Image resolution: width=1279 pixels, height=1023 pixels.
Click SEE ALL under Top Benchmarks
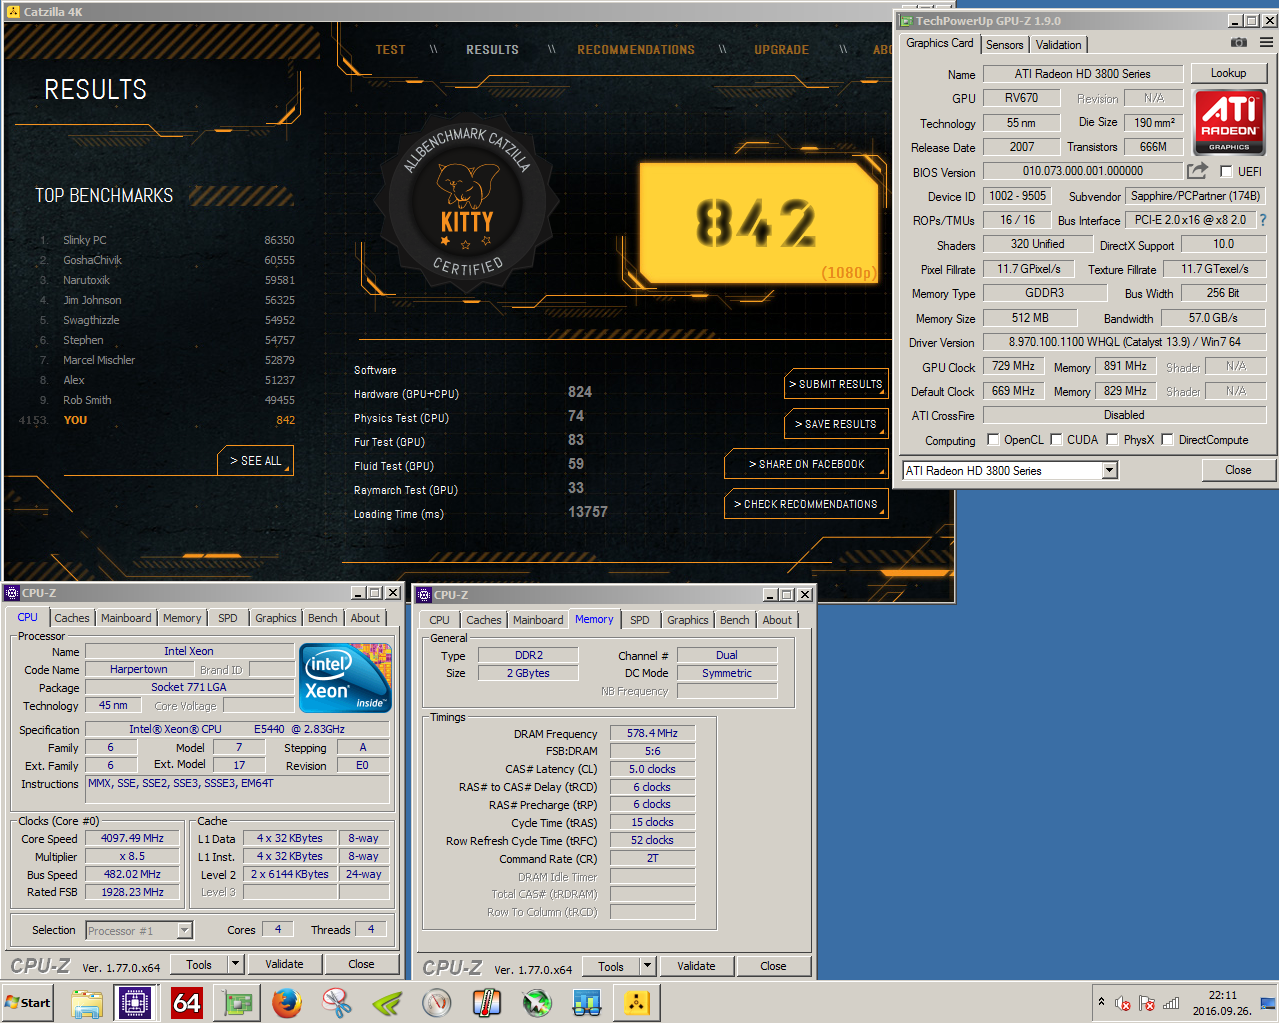tap(255, 461)
